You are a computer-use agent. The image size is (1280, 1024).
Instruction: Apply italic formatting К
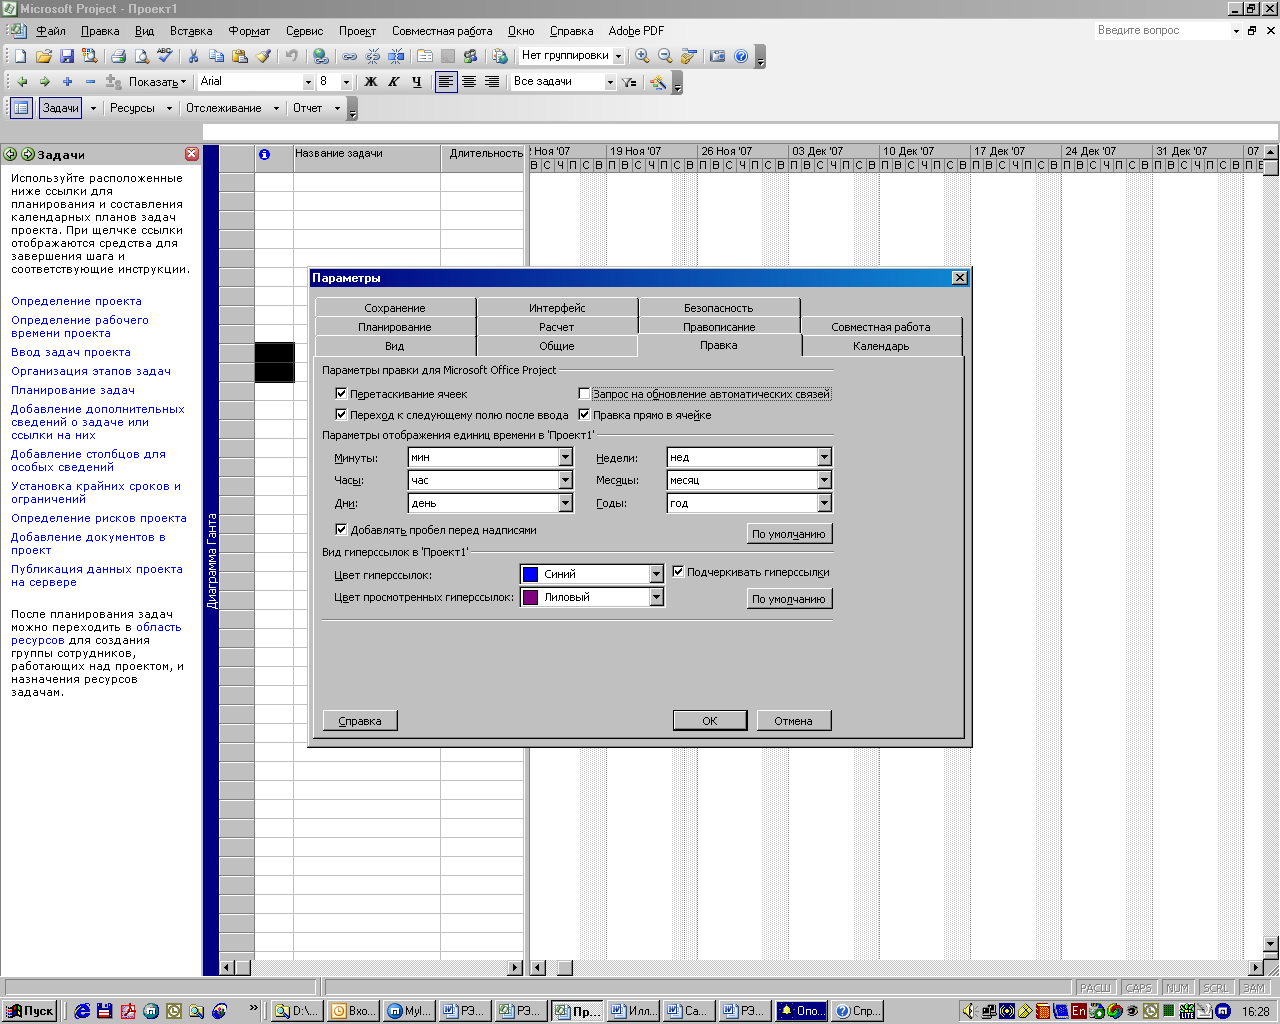click(x=394, y=82)
